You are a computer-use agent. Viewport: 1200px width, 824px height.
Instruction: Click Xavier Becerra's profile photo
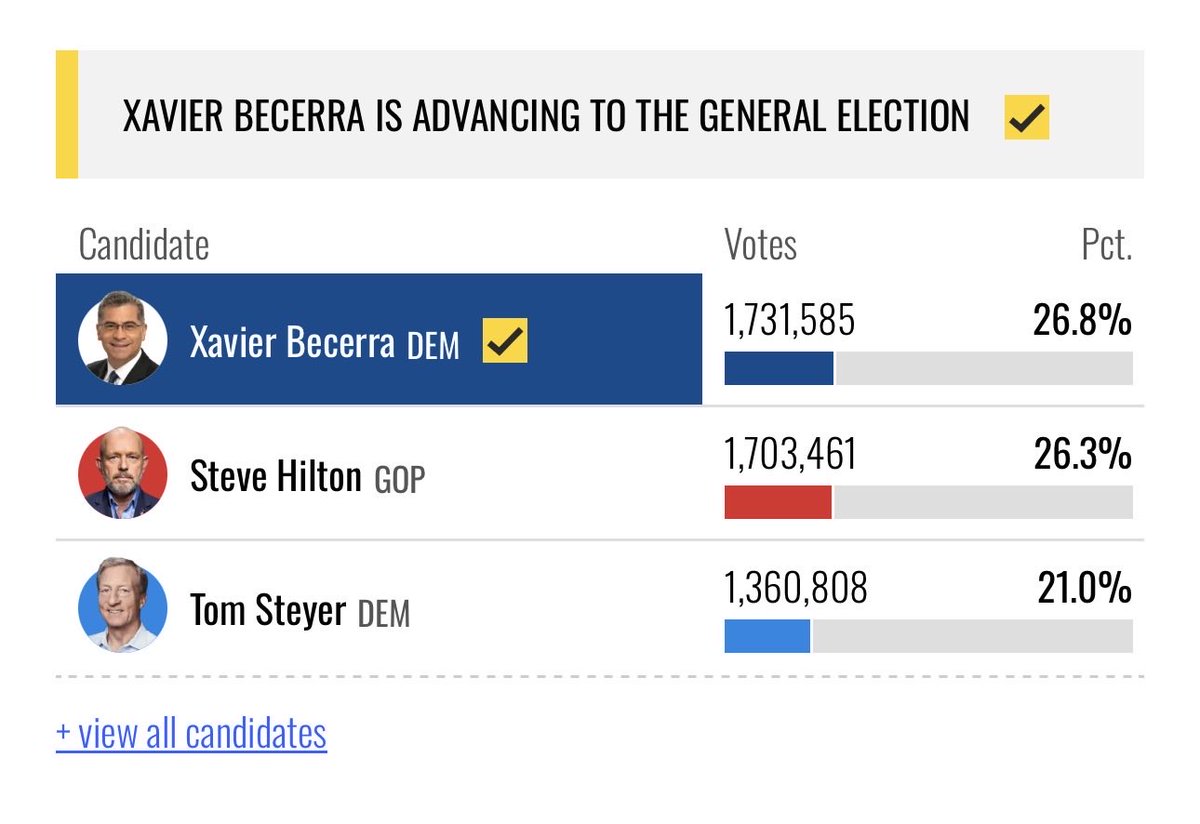pyautogui.click(x=123, y=340)
